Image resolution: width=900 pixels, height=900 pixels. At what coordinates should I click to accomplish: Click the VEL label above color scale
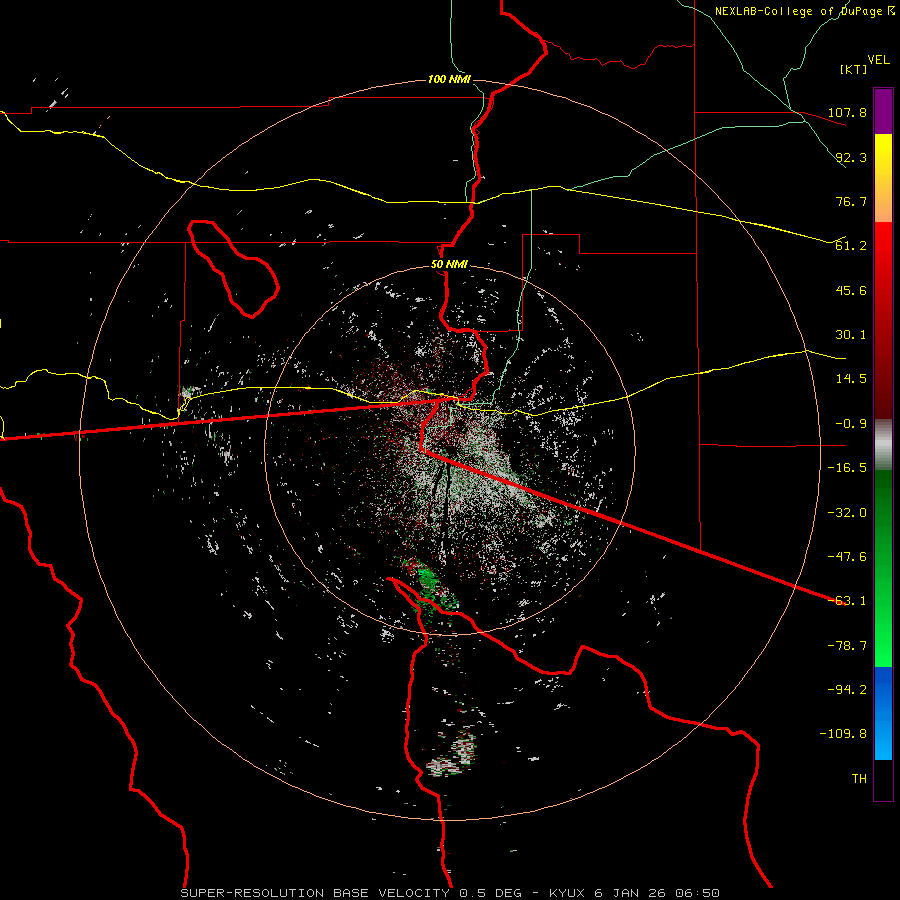point(878,59)
